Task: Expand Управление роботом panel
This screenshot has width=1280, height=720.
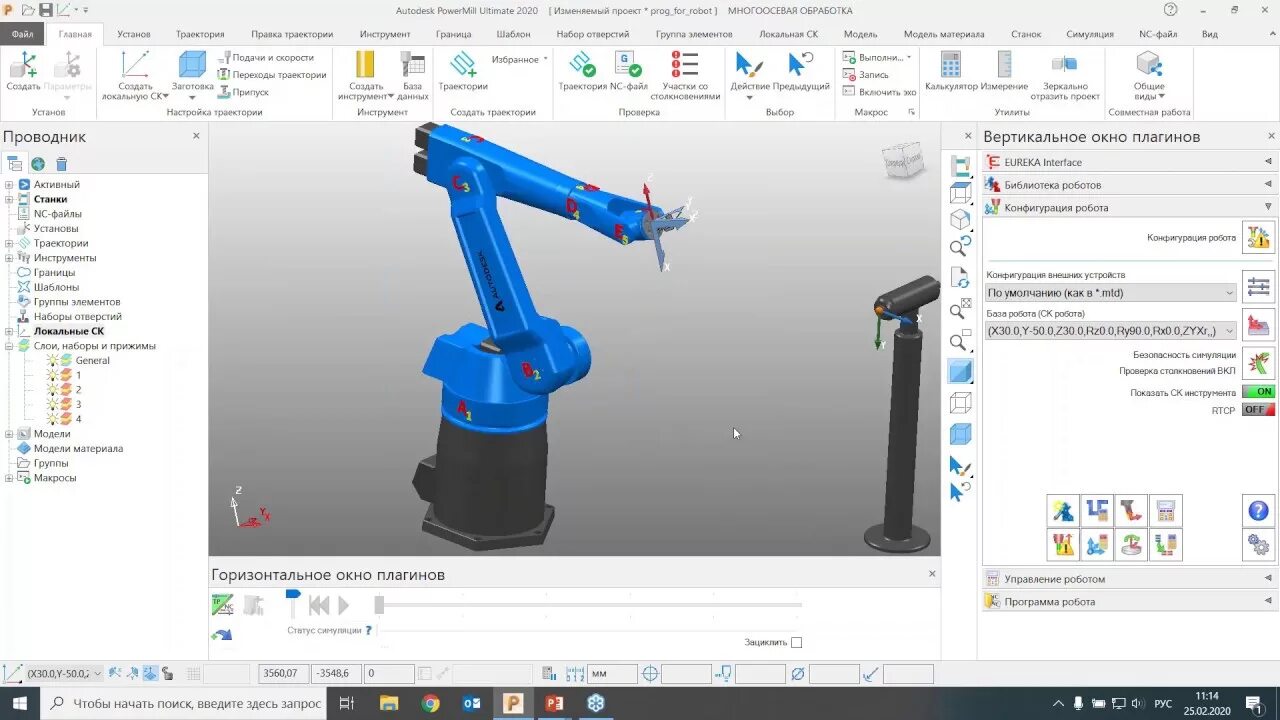Action: (1129, 579)
